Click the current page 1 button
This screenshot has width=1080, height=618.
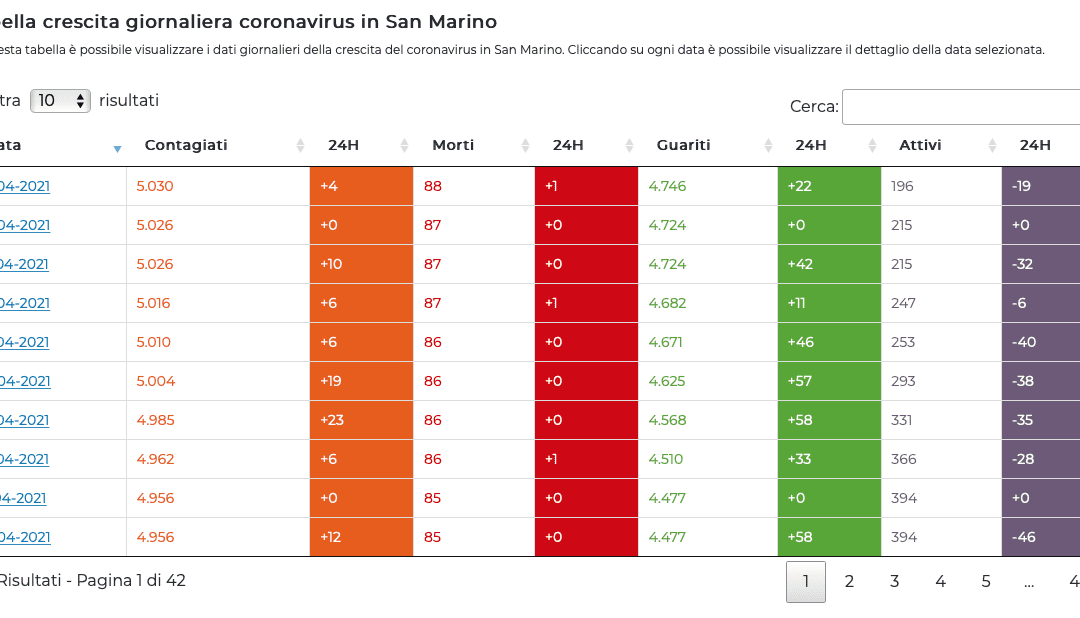pyautogui.click(x=806, y=582)
